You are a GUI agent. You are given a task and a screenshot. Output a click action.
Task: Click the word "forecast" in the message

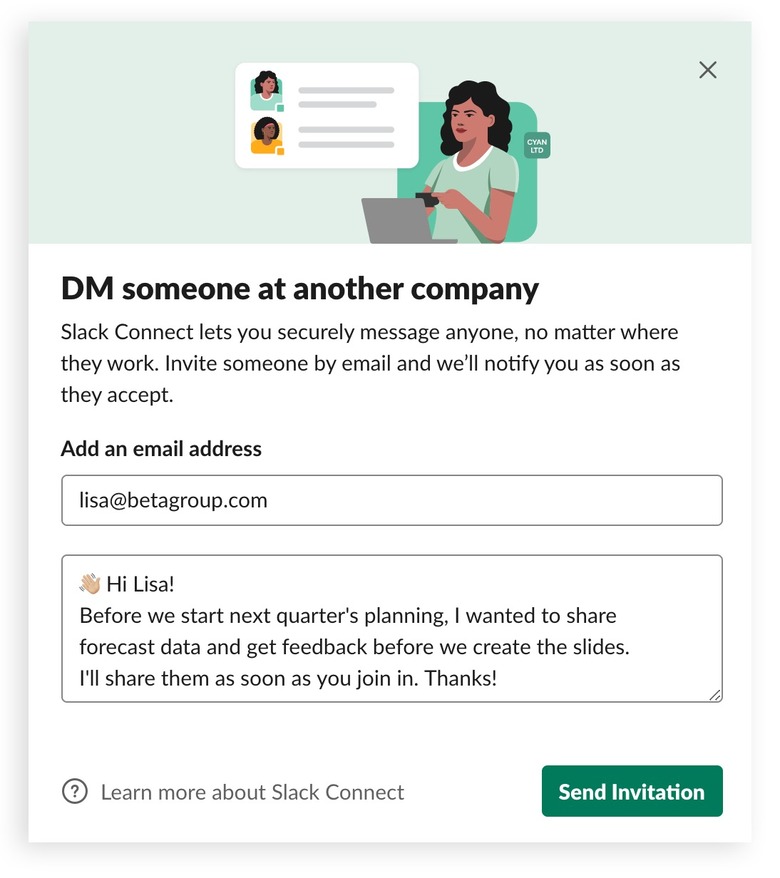[118, 647]
